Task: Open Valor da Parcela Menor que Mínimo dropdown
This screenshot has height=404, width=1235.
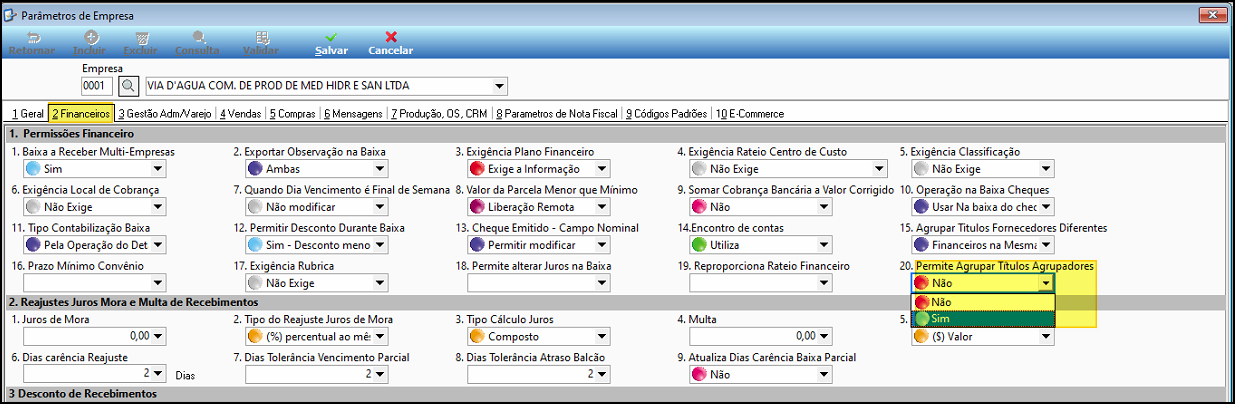Action: [x=601, y=208]
